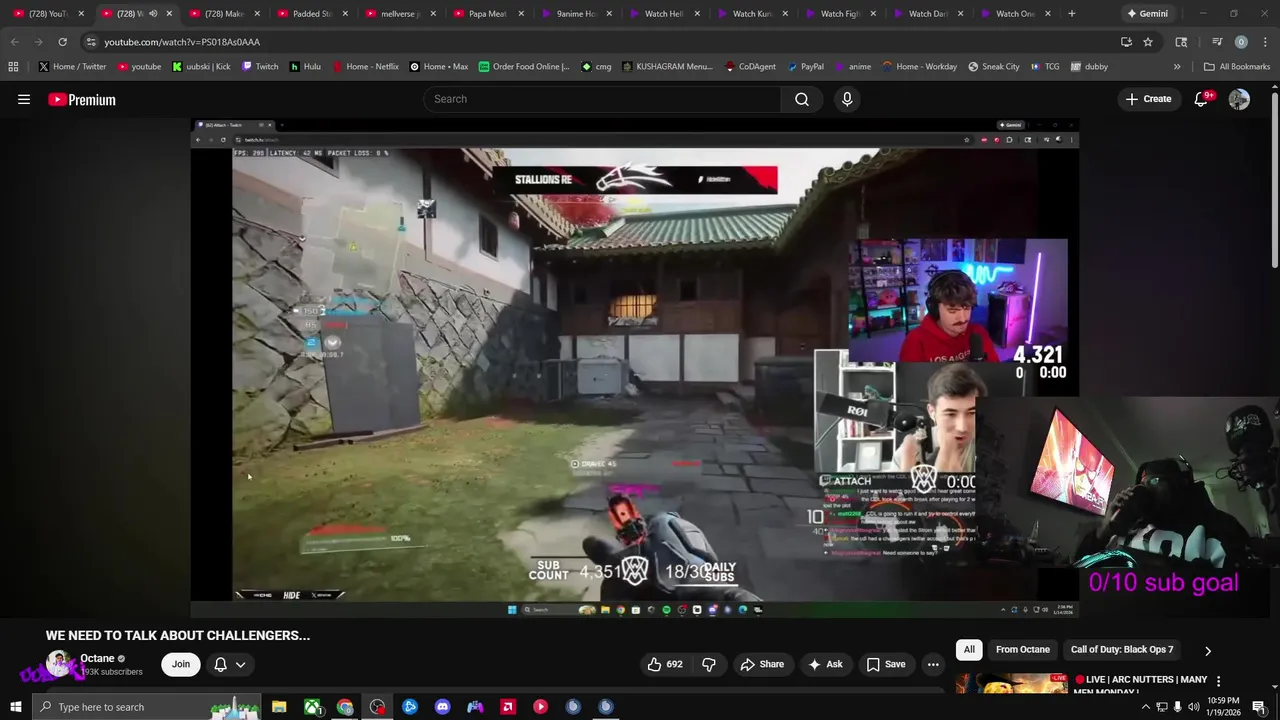This screenshot has width=1280, height=720.
Task: Mute the audio-playing YouTube tab
Action: click(153, 14)
